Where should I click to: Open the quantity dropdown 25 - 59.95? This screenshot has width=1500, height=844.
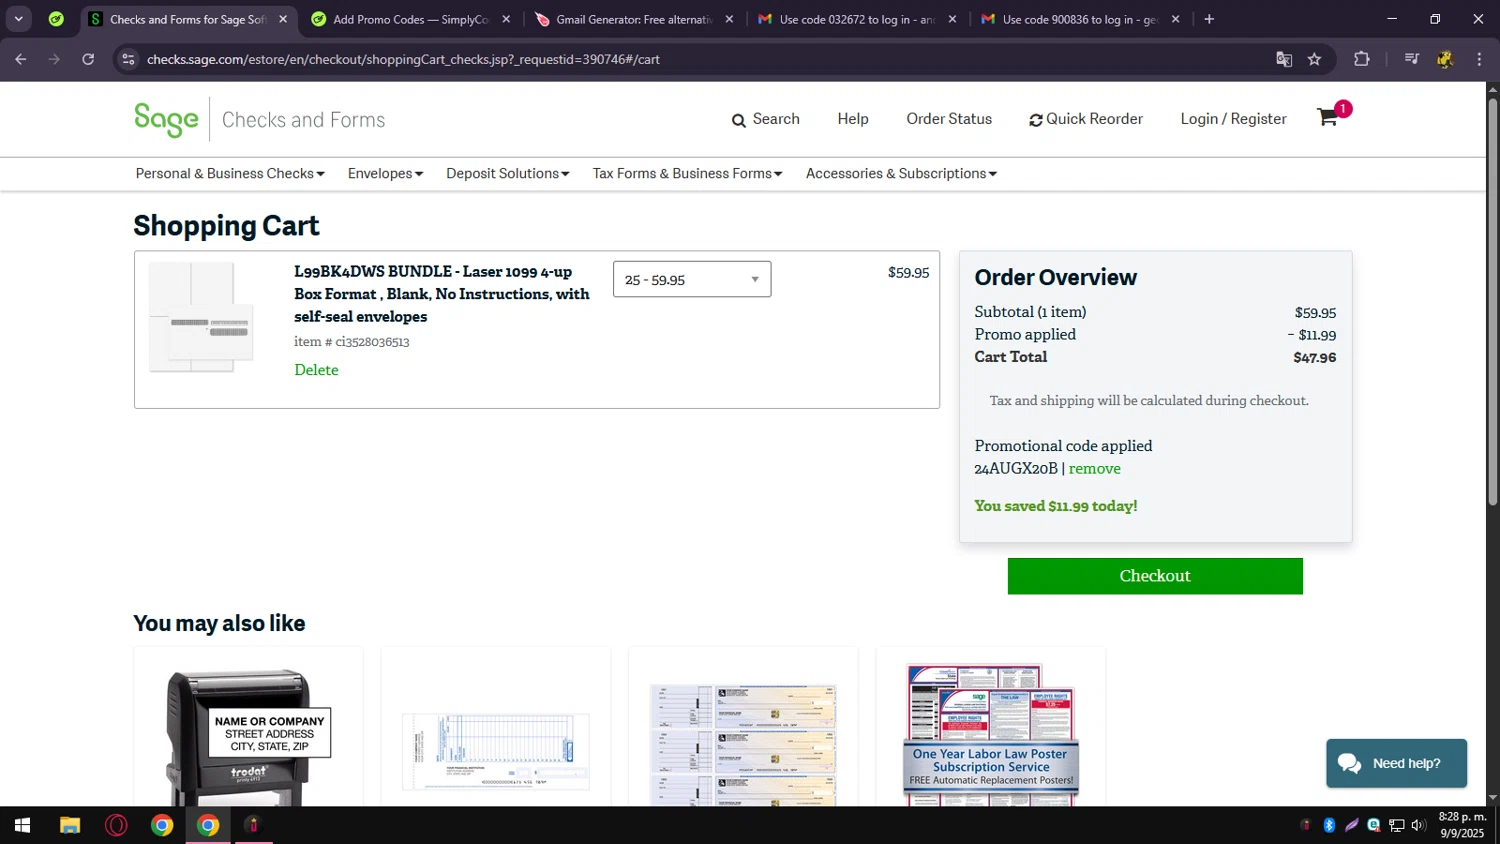692,279
